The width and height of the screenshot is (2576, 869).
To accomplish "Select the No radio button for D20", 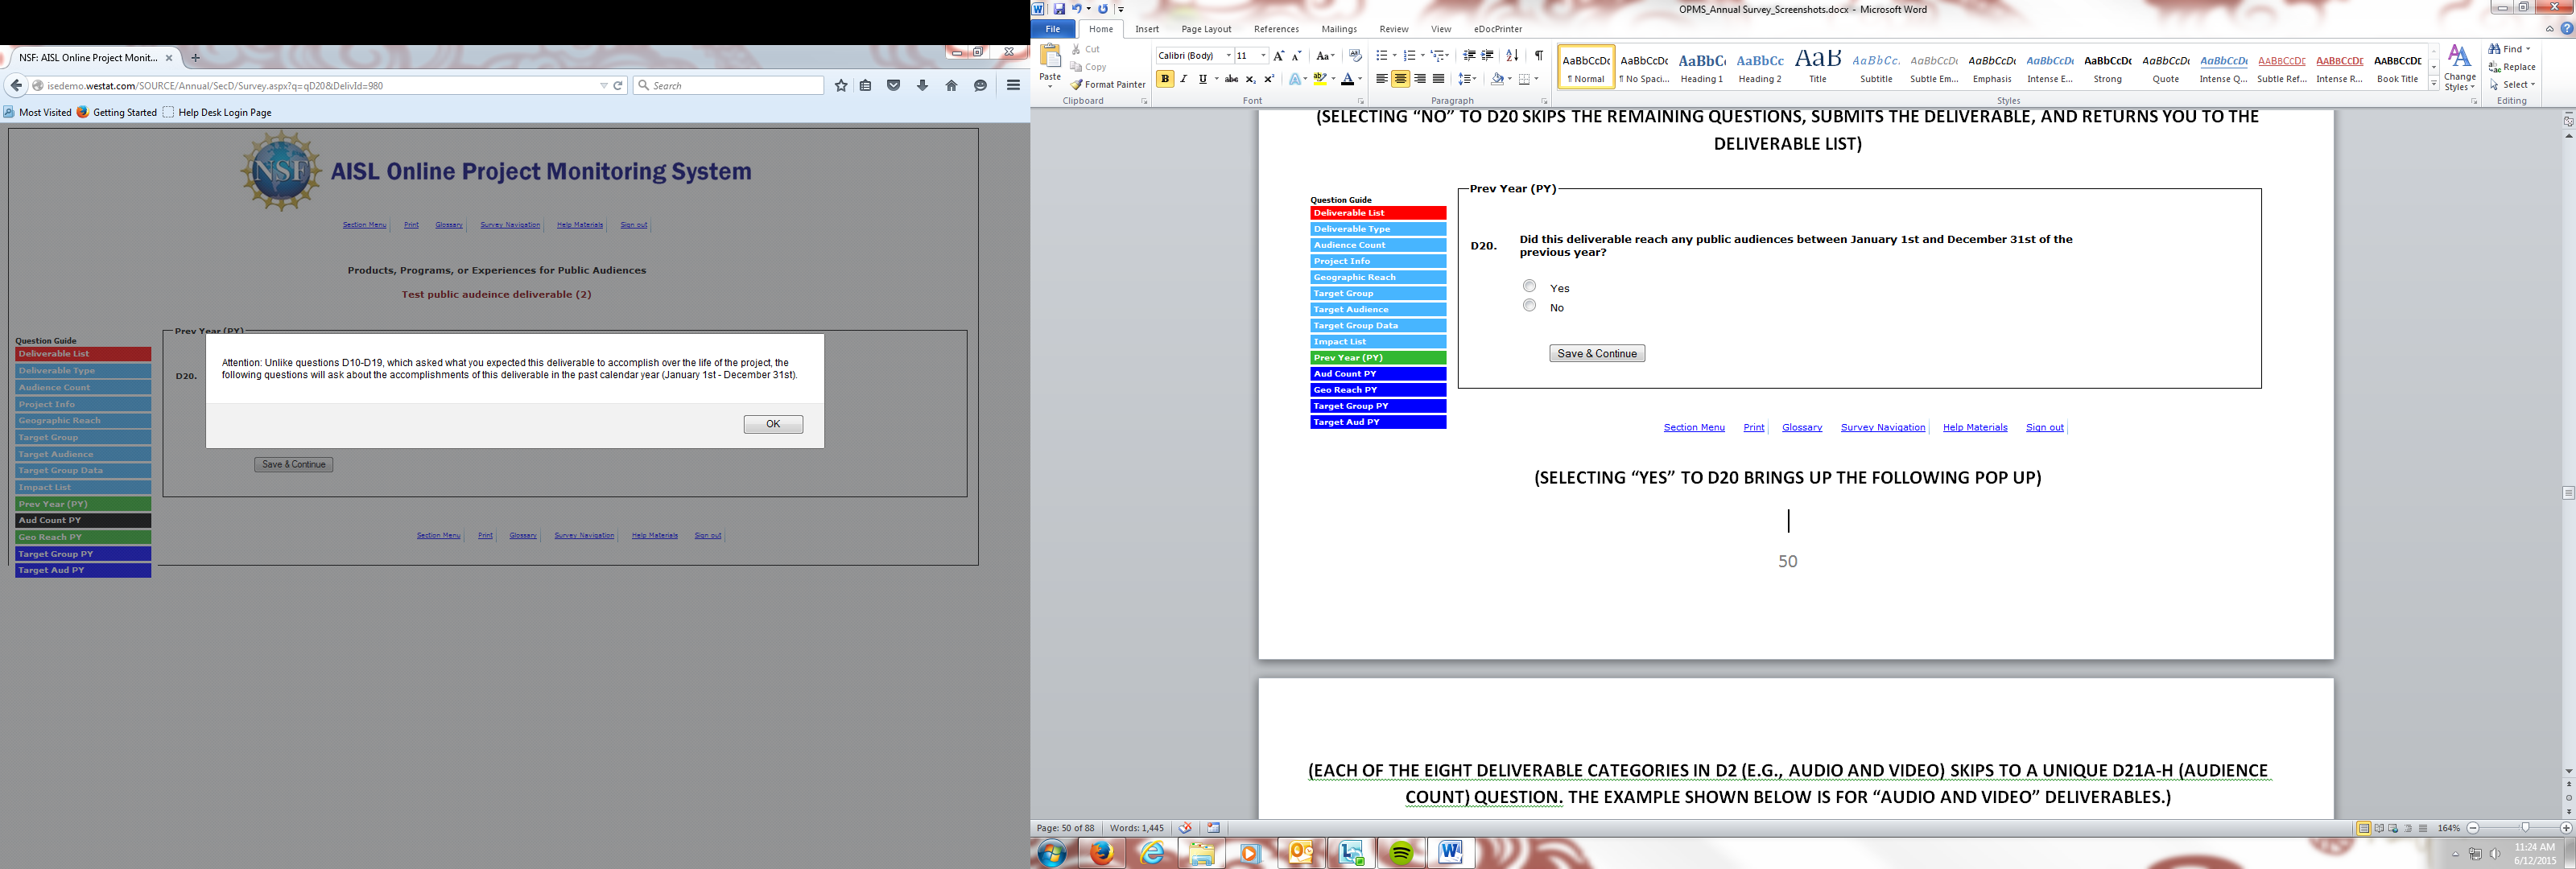I will click(1529, 305).
